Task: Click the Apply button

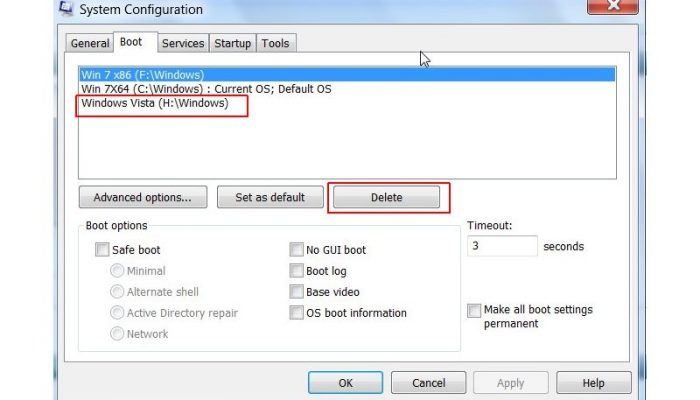Action: (511, 383)
